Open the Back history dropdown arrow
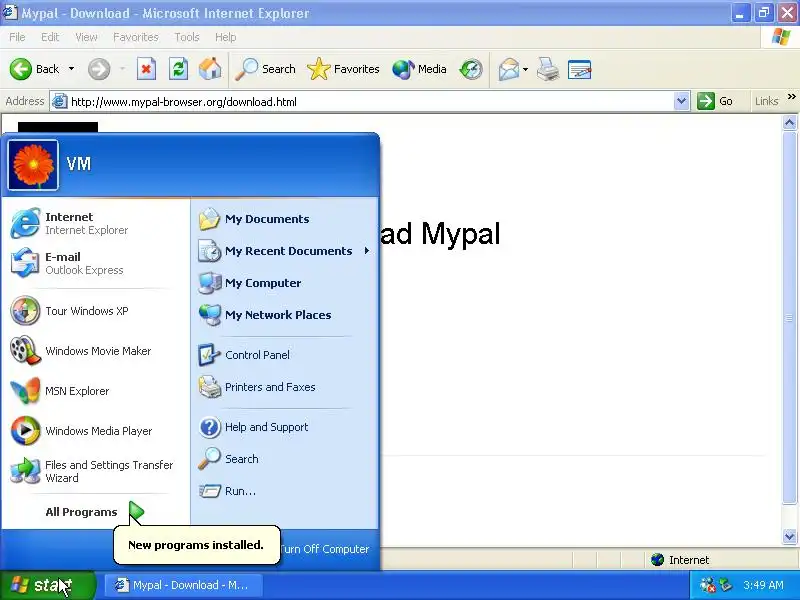 point(71,69)
